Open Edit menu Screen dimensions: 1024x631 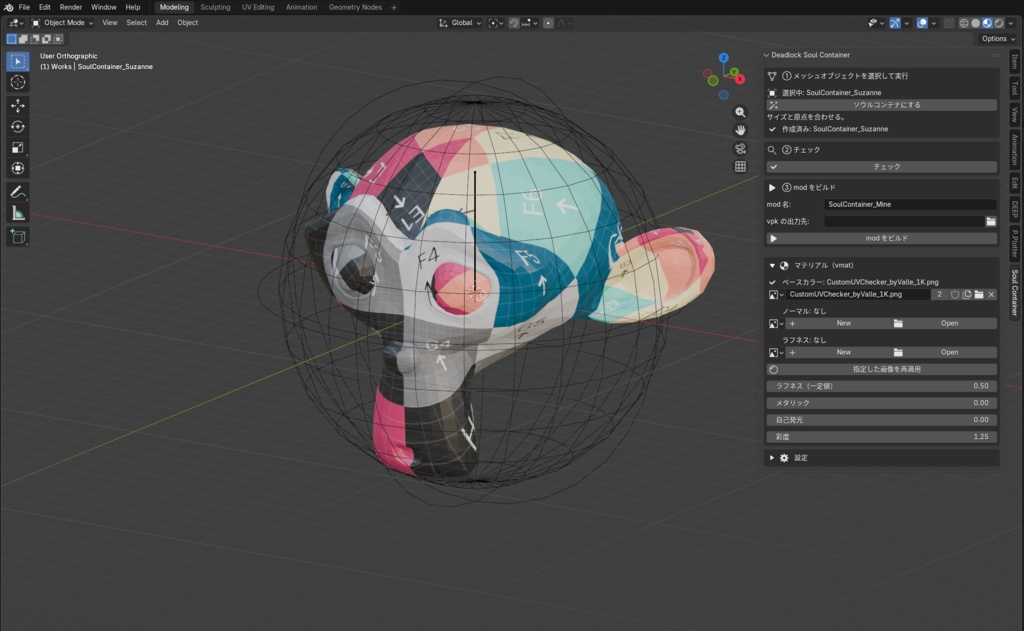click(44, 7)
